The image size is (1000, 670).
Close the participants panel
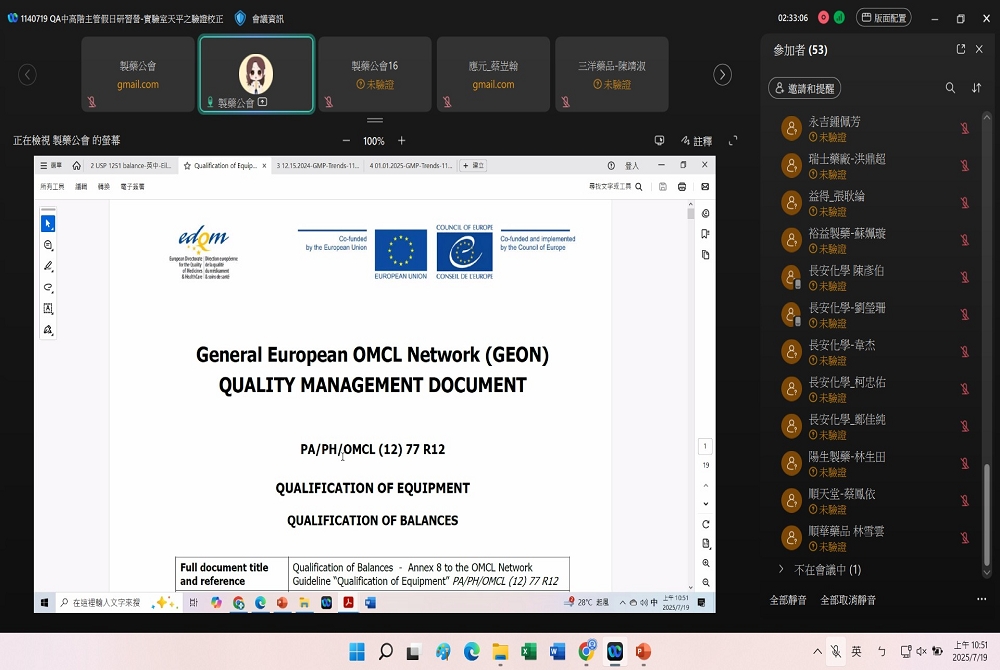click(x=979, y=49)
